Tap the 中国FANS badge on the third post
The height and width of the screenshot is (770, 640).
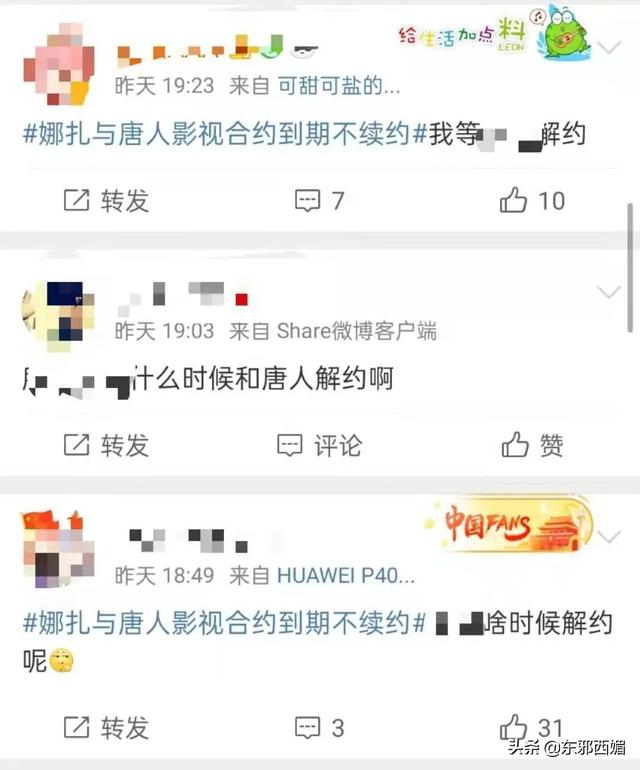(509, 524)
